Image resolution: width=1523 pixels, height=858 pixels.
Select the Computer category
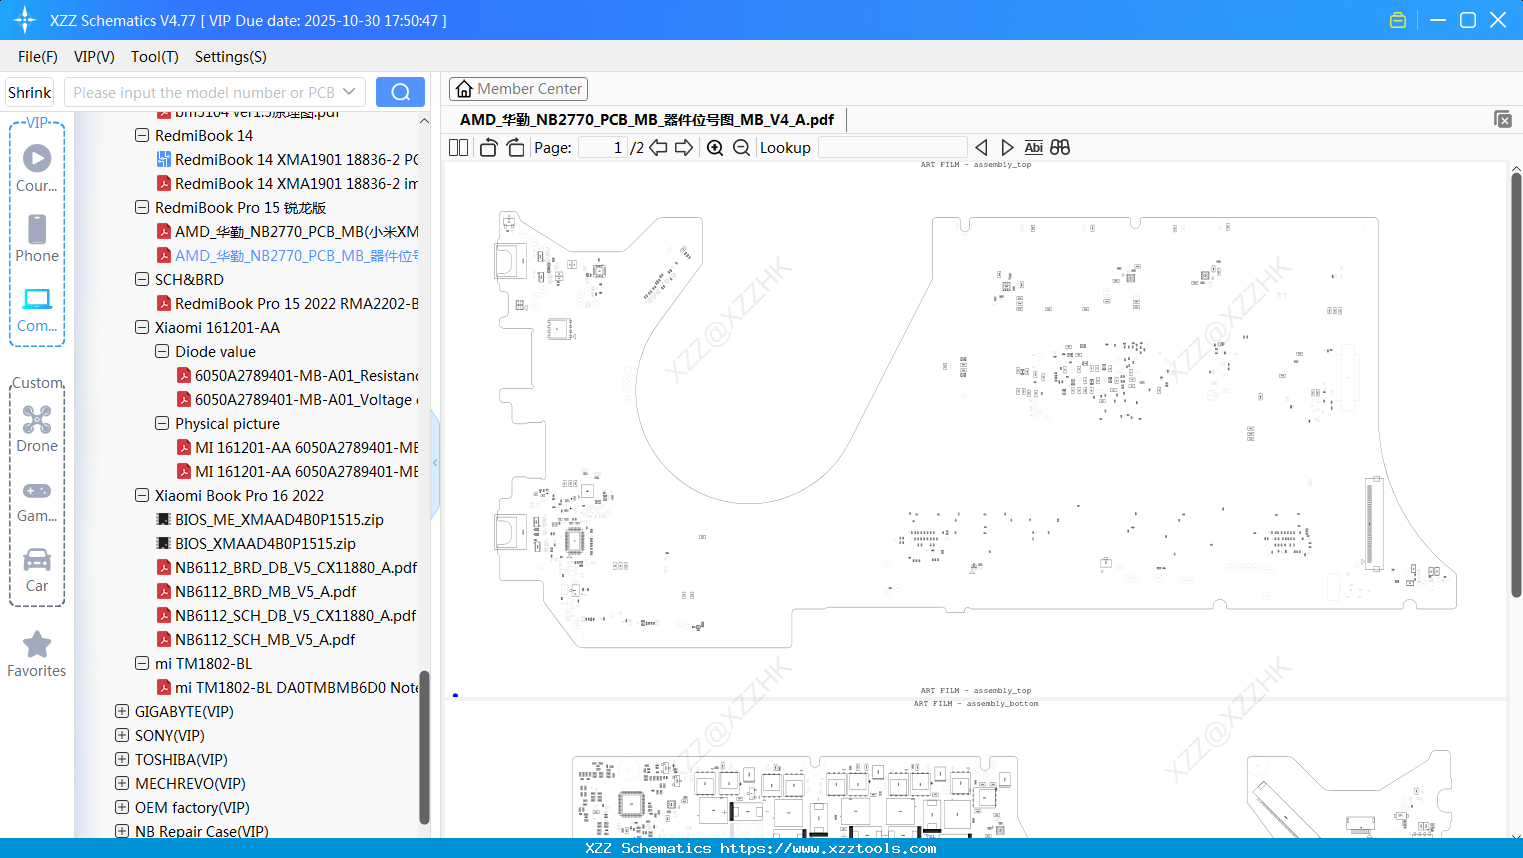point(37,310)
